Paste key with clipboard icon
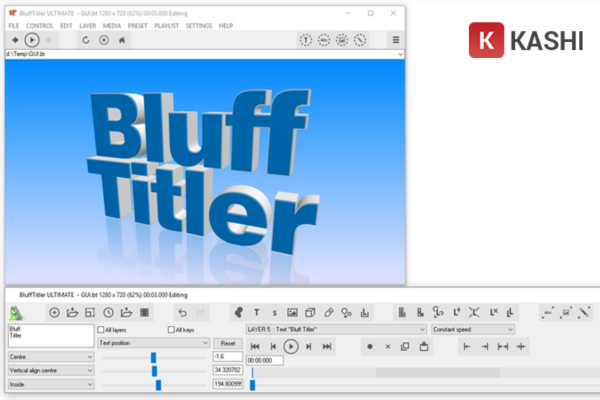Viewport: 600px width, 400px height. pos(424,347)
